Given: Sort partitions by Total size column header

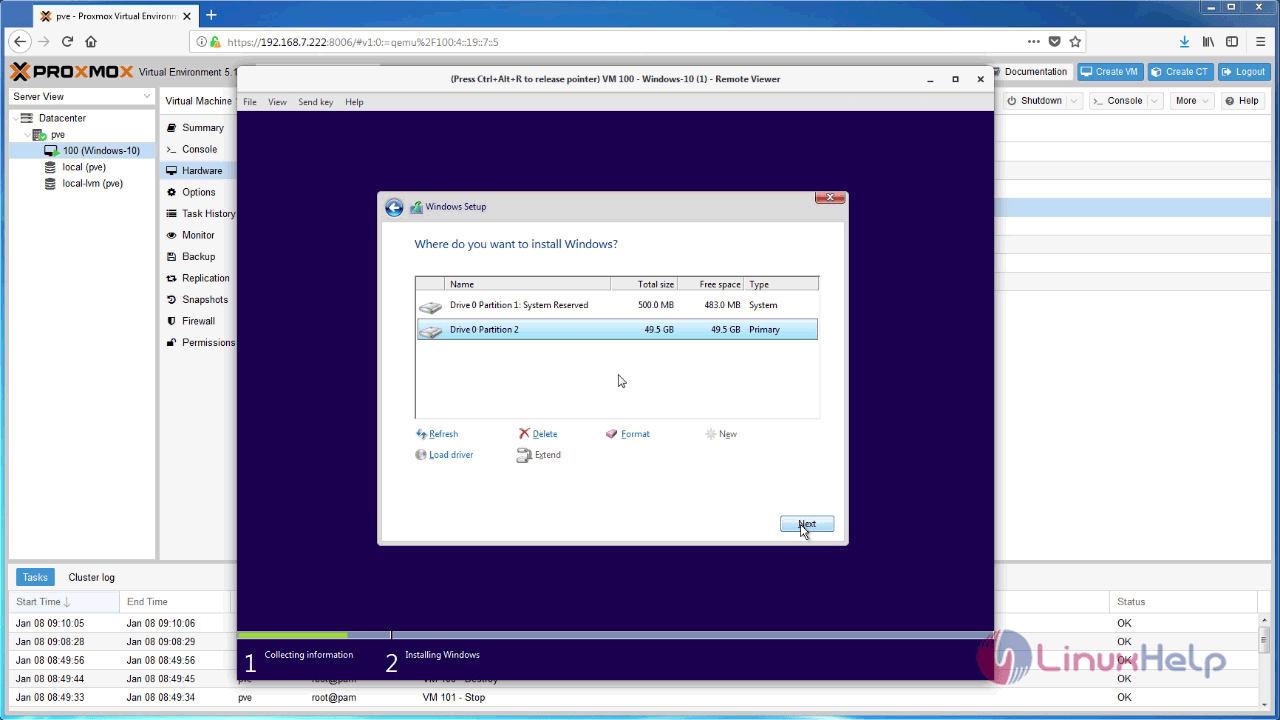Looking at the screenshot, I should pyautogui.click(x=644, y=284).
